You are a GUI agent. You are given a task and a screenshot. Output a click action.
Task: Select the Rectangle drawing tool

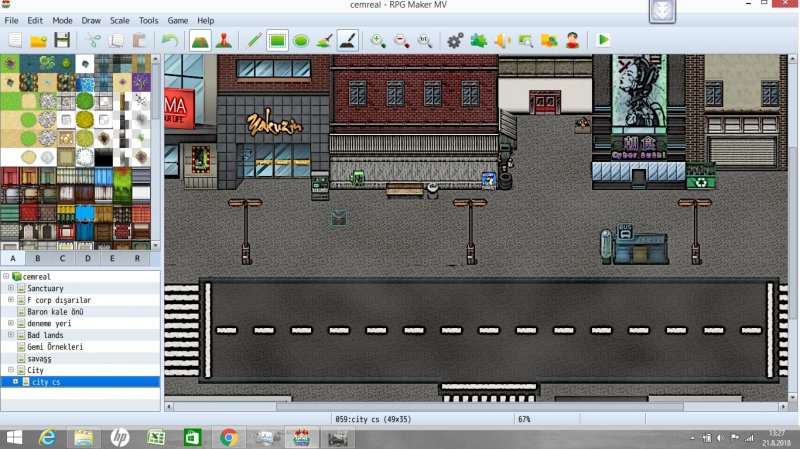pyautogui.click(x=277, y=40)
